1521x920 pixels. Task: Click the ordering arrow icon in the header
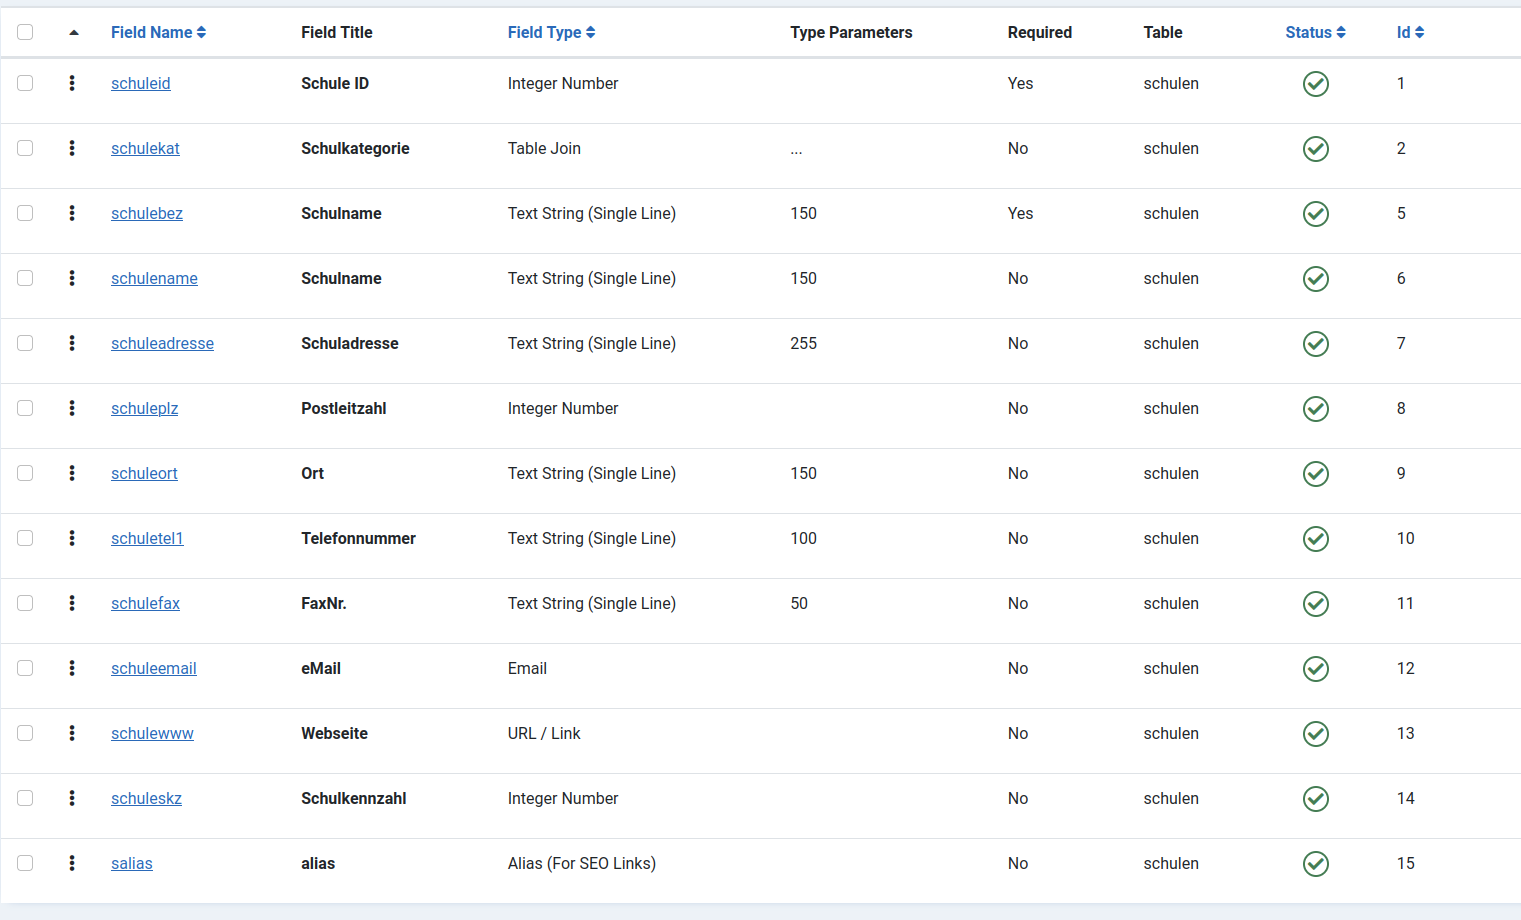click(x=74, y=33)
